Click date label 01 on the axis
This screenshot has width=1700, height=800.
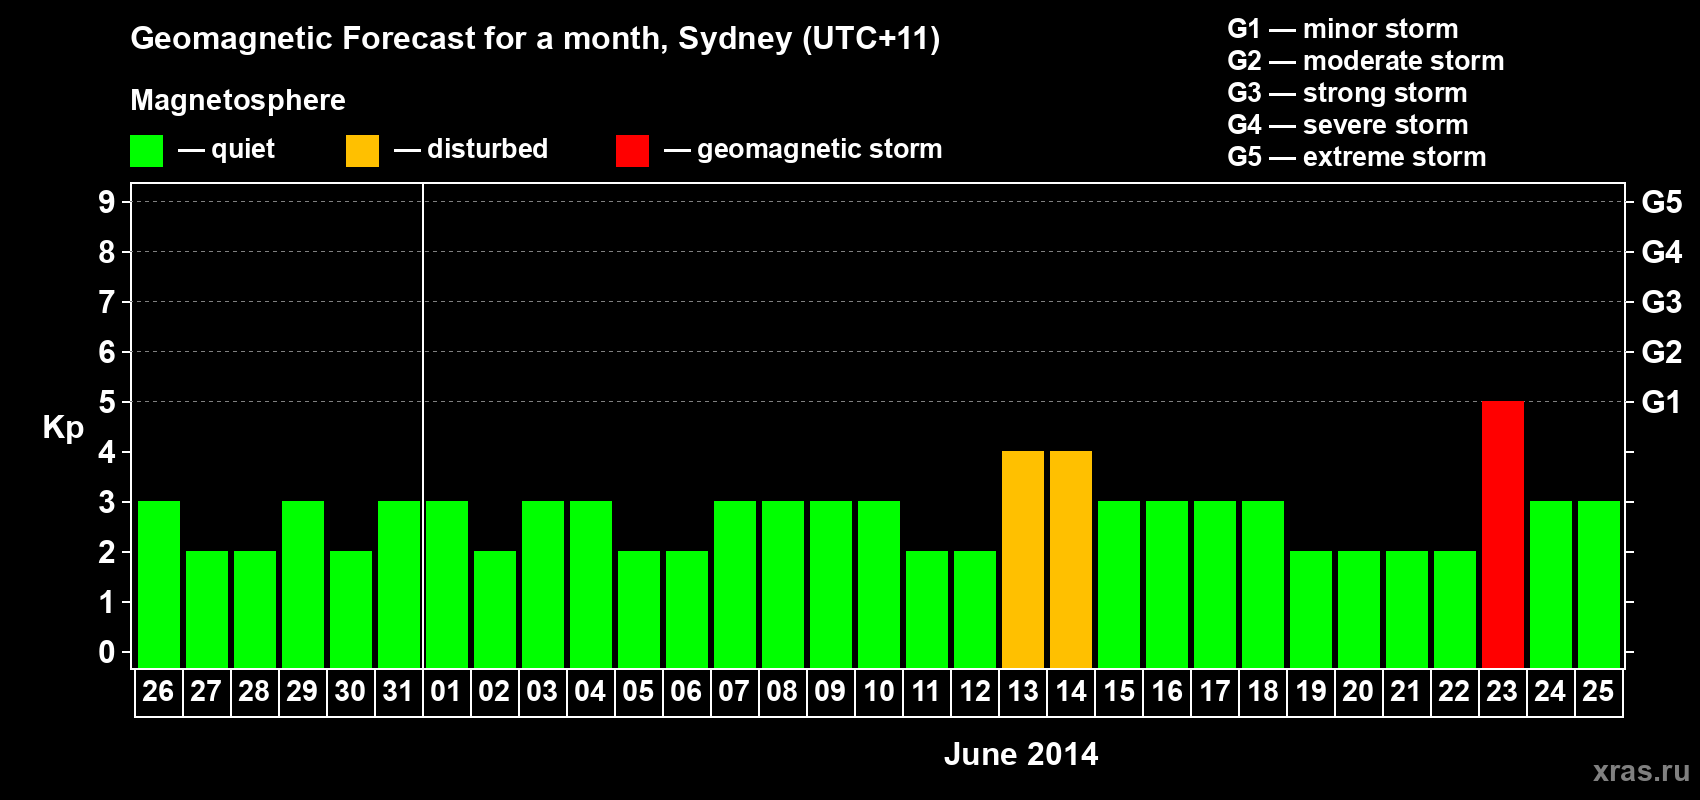coord(446,691)
